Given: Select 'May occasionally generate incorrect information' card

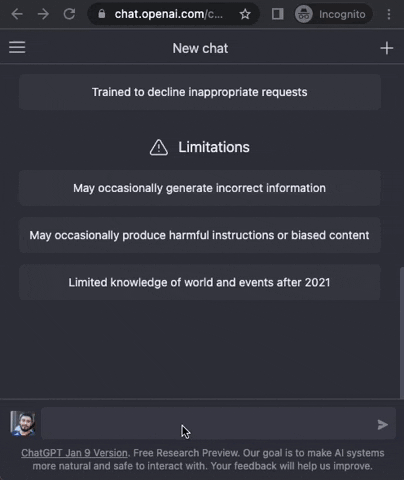Looking at the screenshot, I should pos(200,188).
